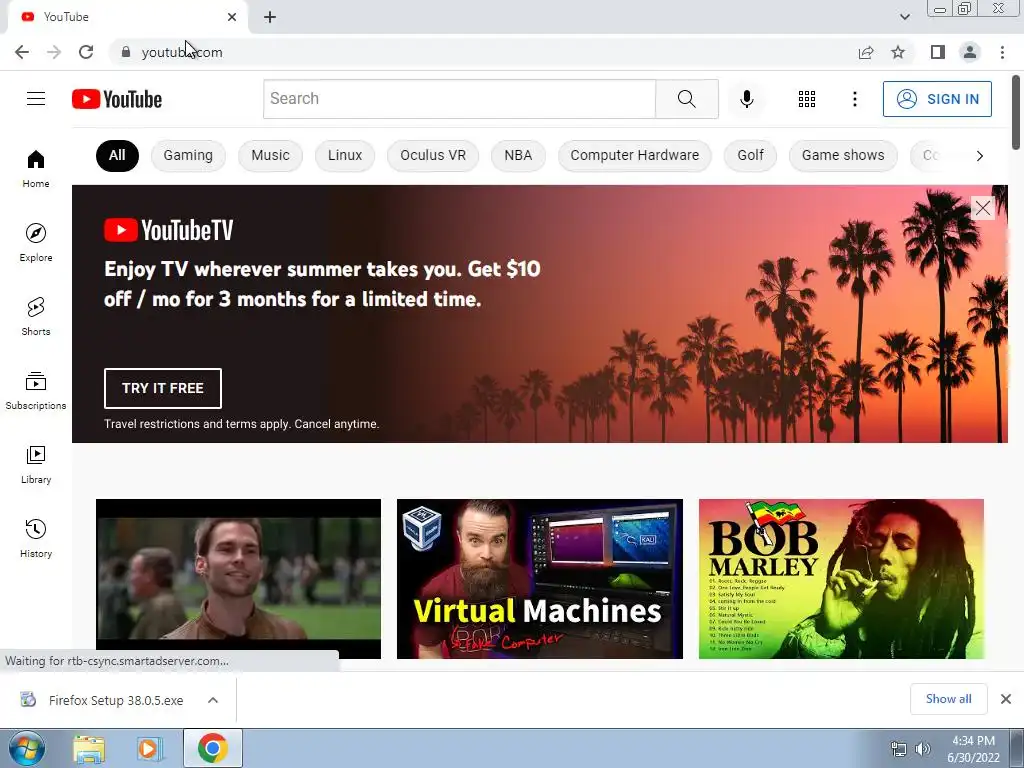Viewport: 1024px width, 768px height.
Task: Open YouTube settings three-dot menu
Action: pos(854,99)
